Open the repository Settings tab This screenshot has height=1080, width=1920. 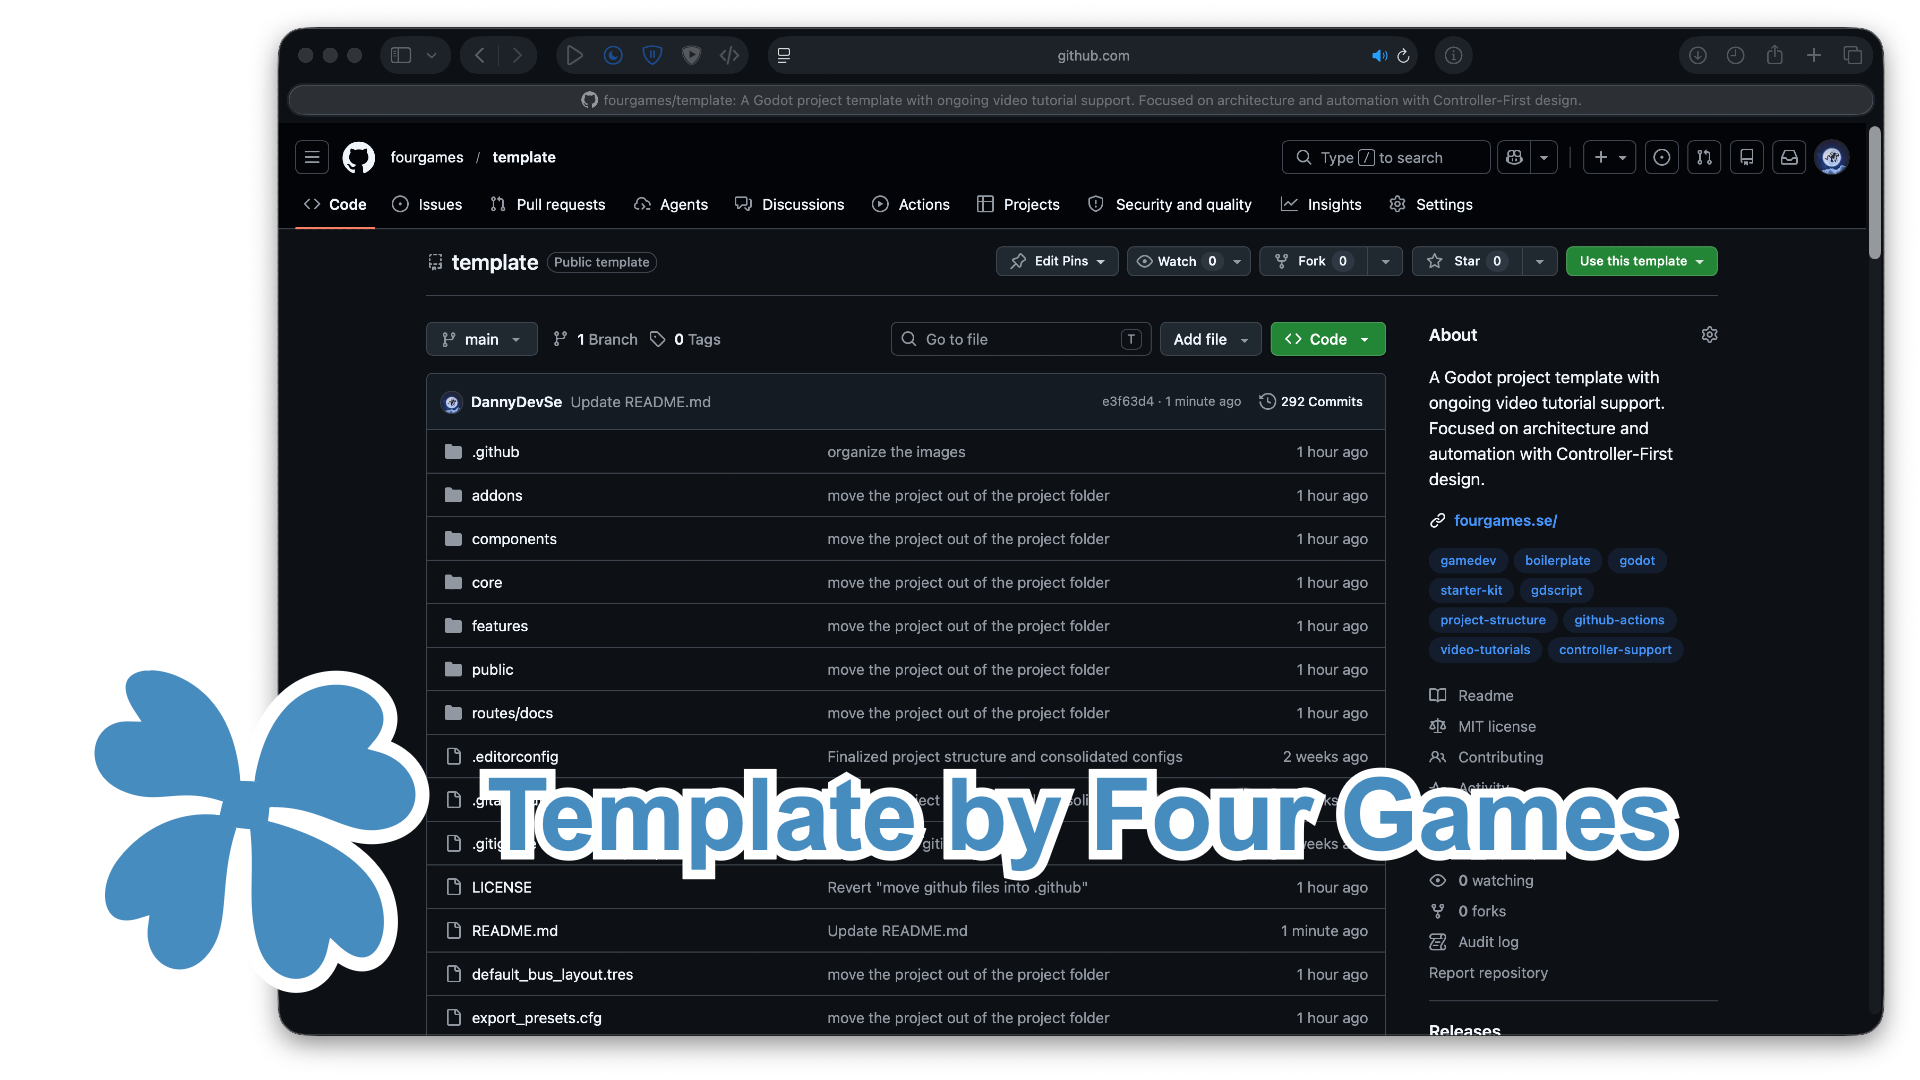click(x=1431, y=205)
